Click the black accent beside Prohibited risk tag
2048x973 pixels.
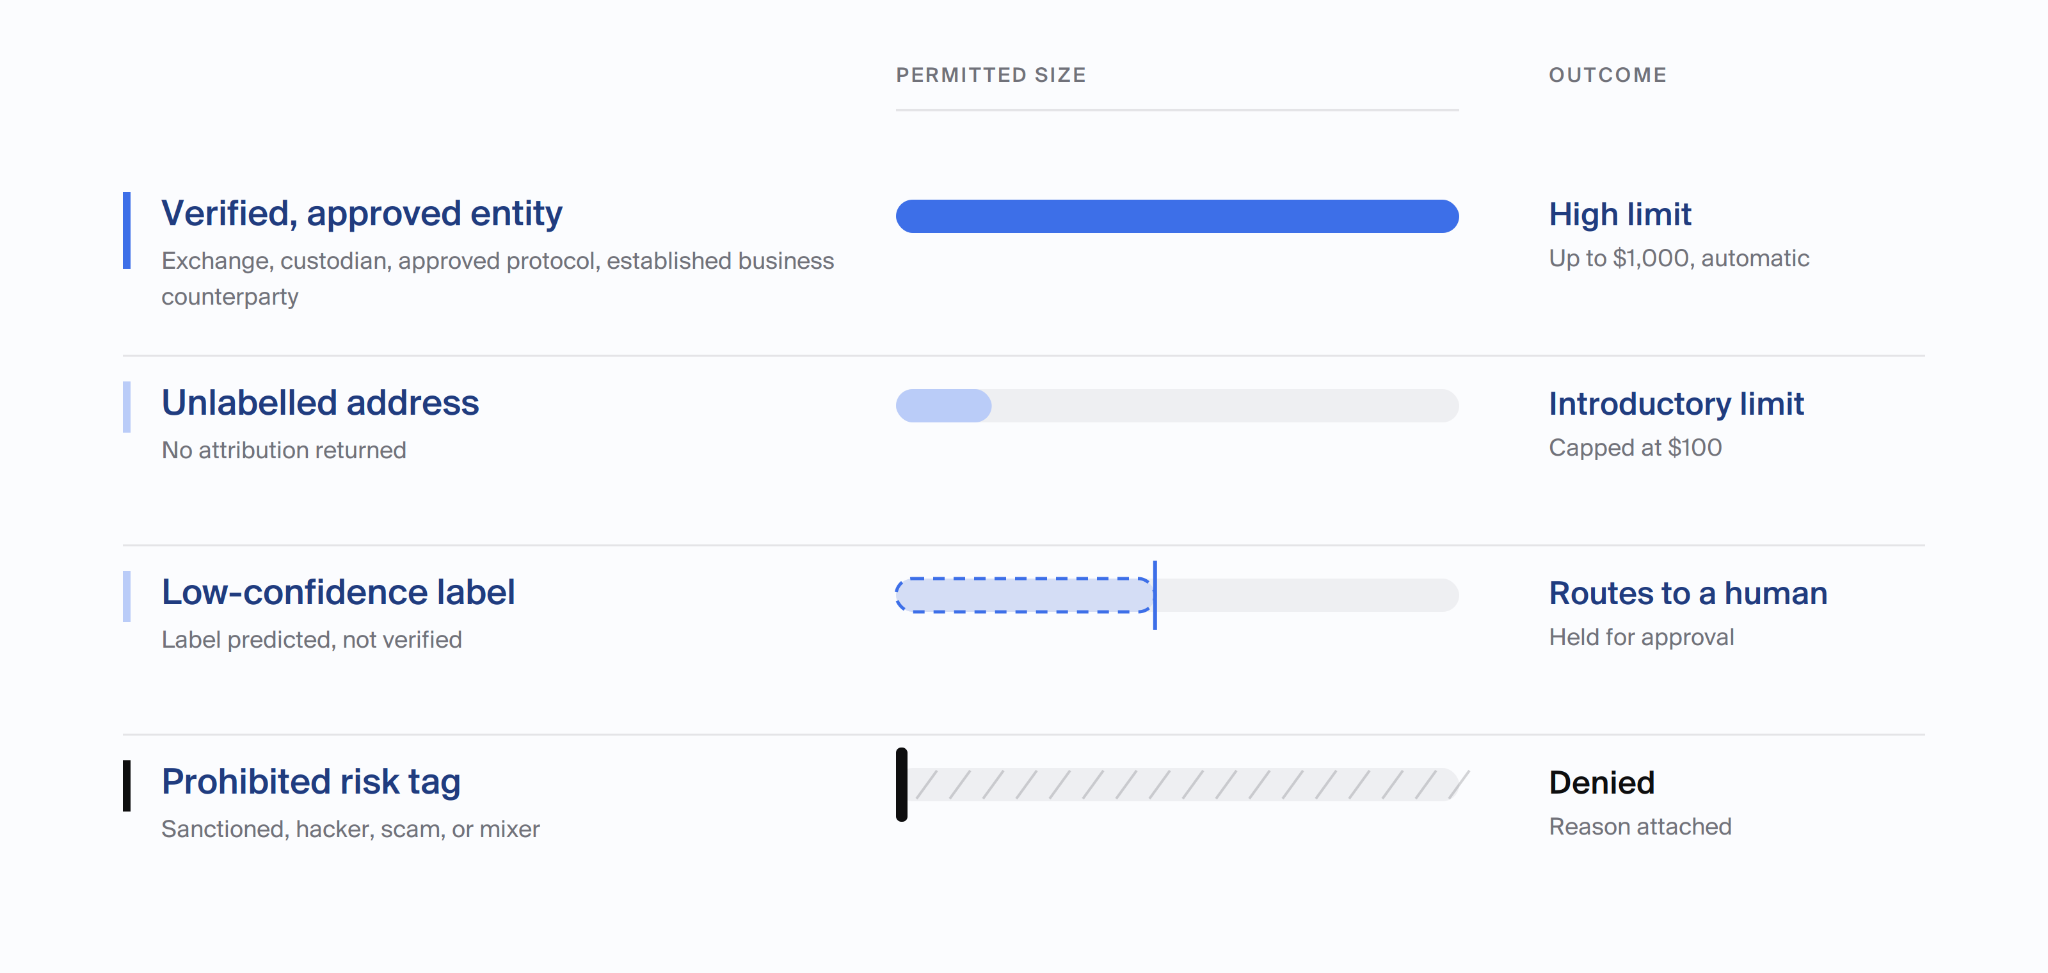pyautogui.click(x=127, y=786)
